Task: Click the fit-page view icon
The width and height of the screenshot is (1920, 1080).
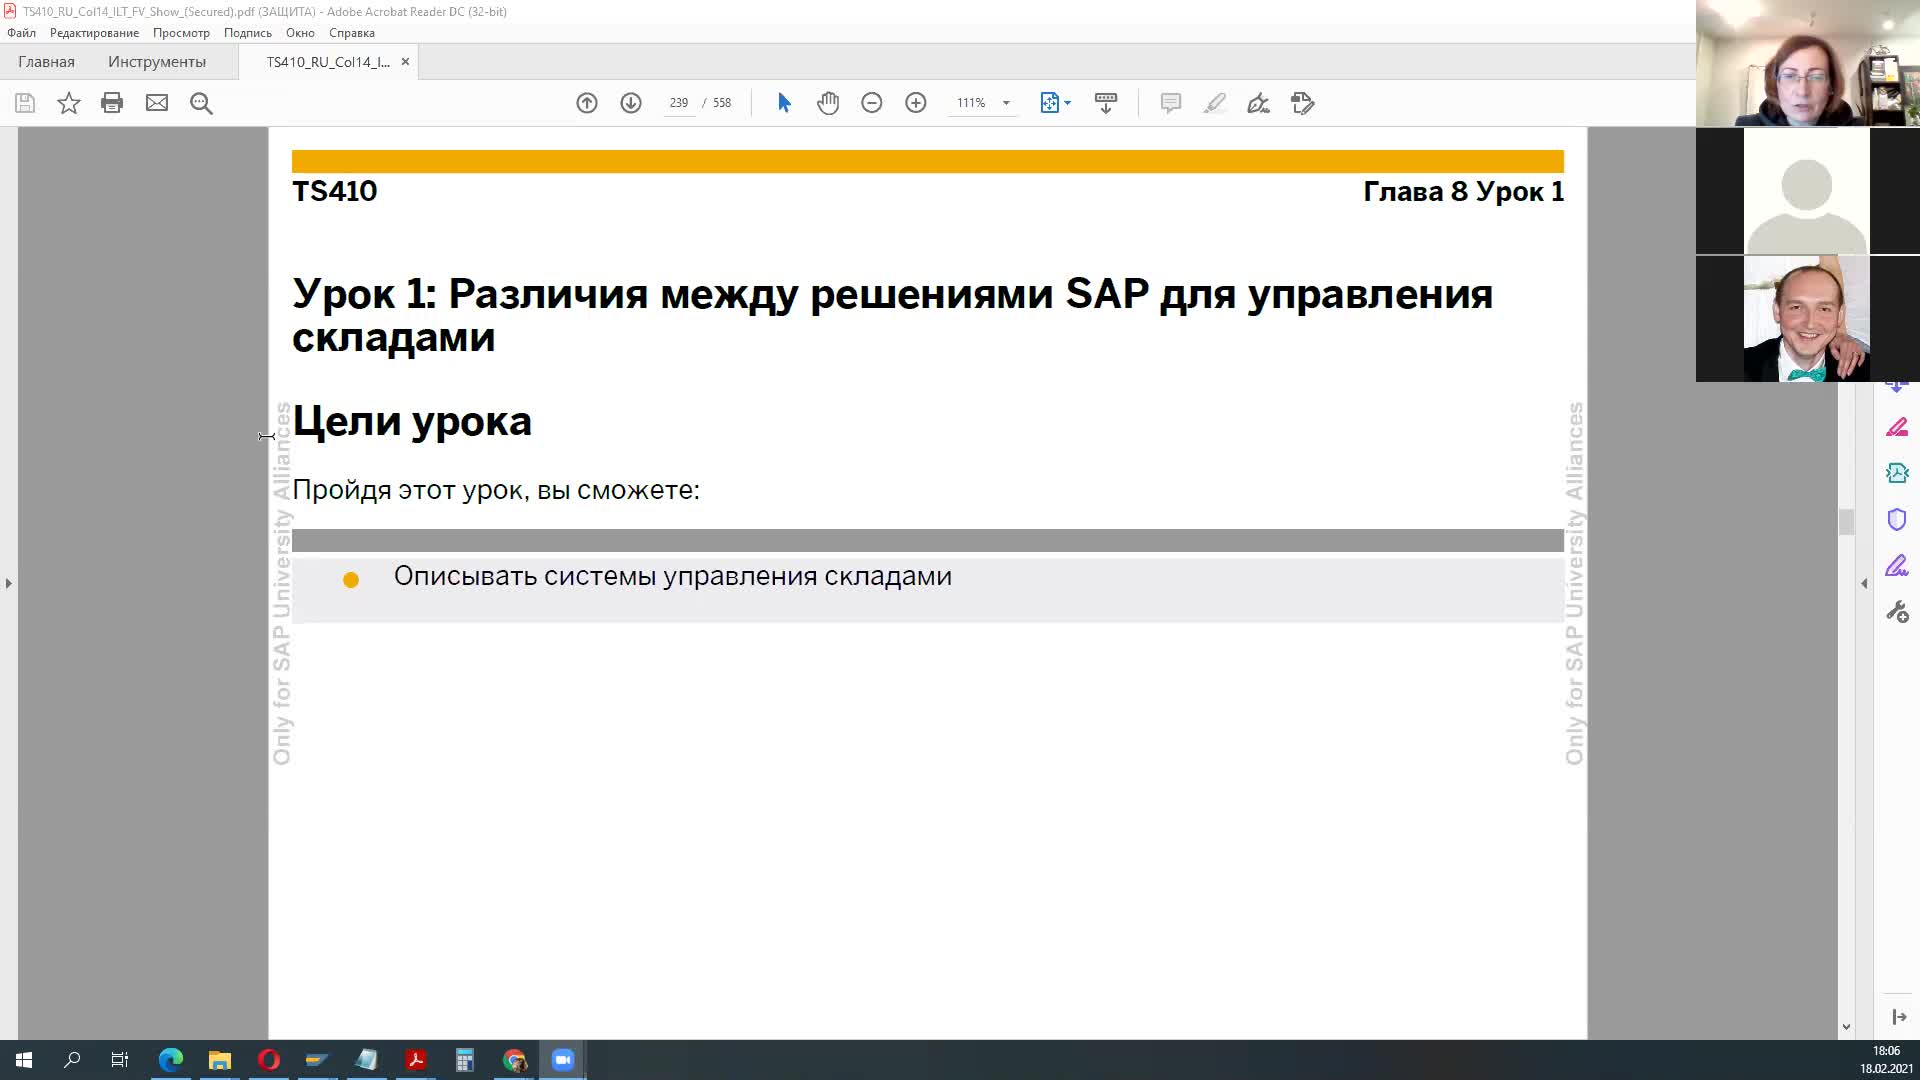Action: [1050, 103]
